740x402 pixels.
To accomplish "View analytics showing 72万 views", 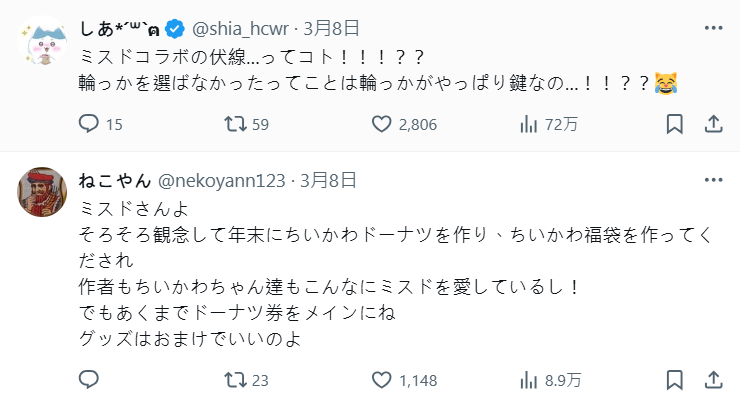I will (x=529, y=125).
